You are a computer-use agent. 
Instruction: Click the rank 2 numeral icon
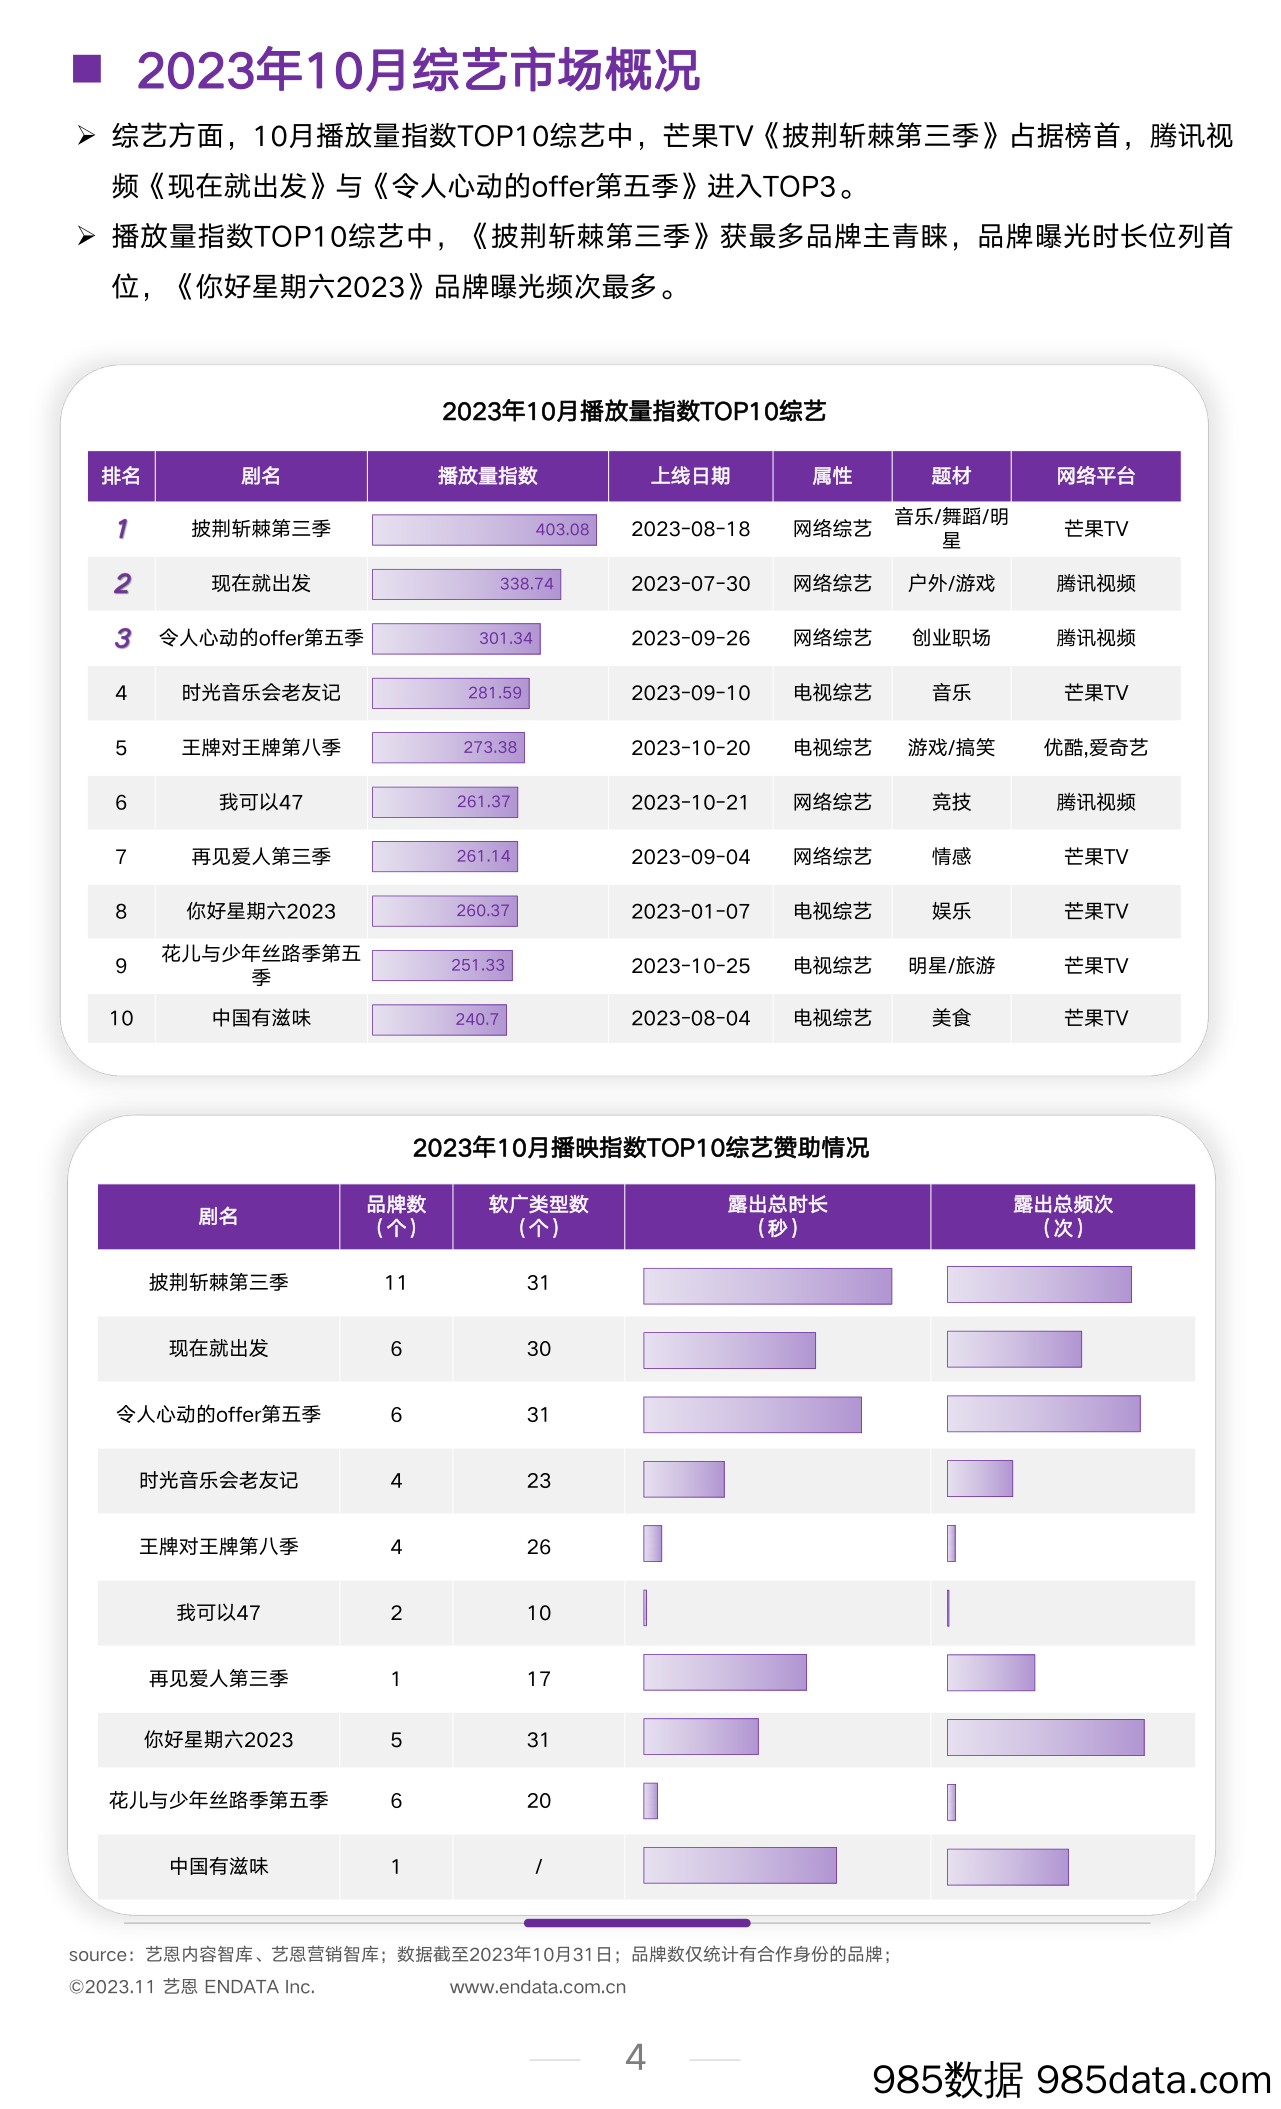(122, 584)
